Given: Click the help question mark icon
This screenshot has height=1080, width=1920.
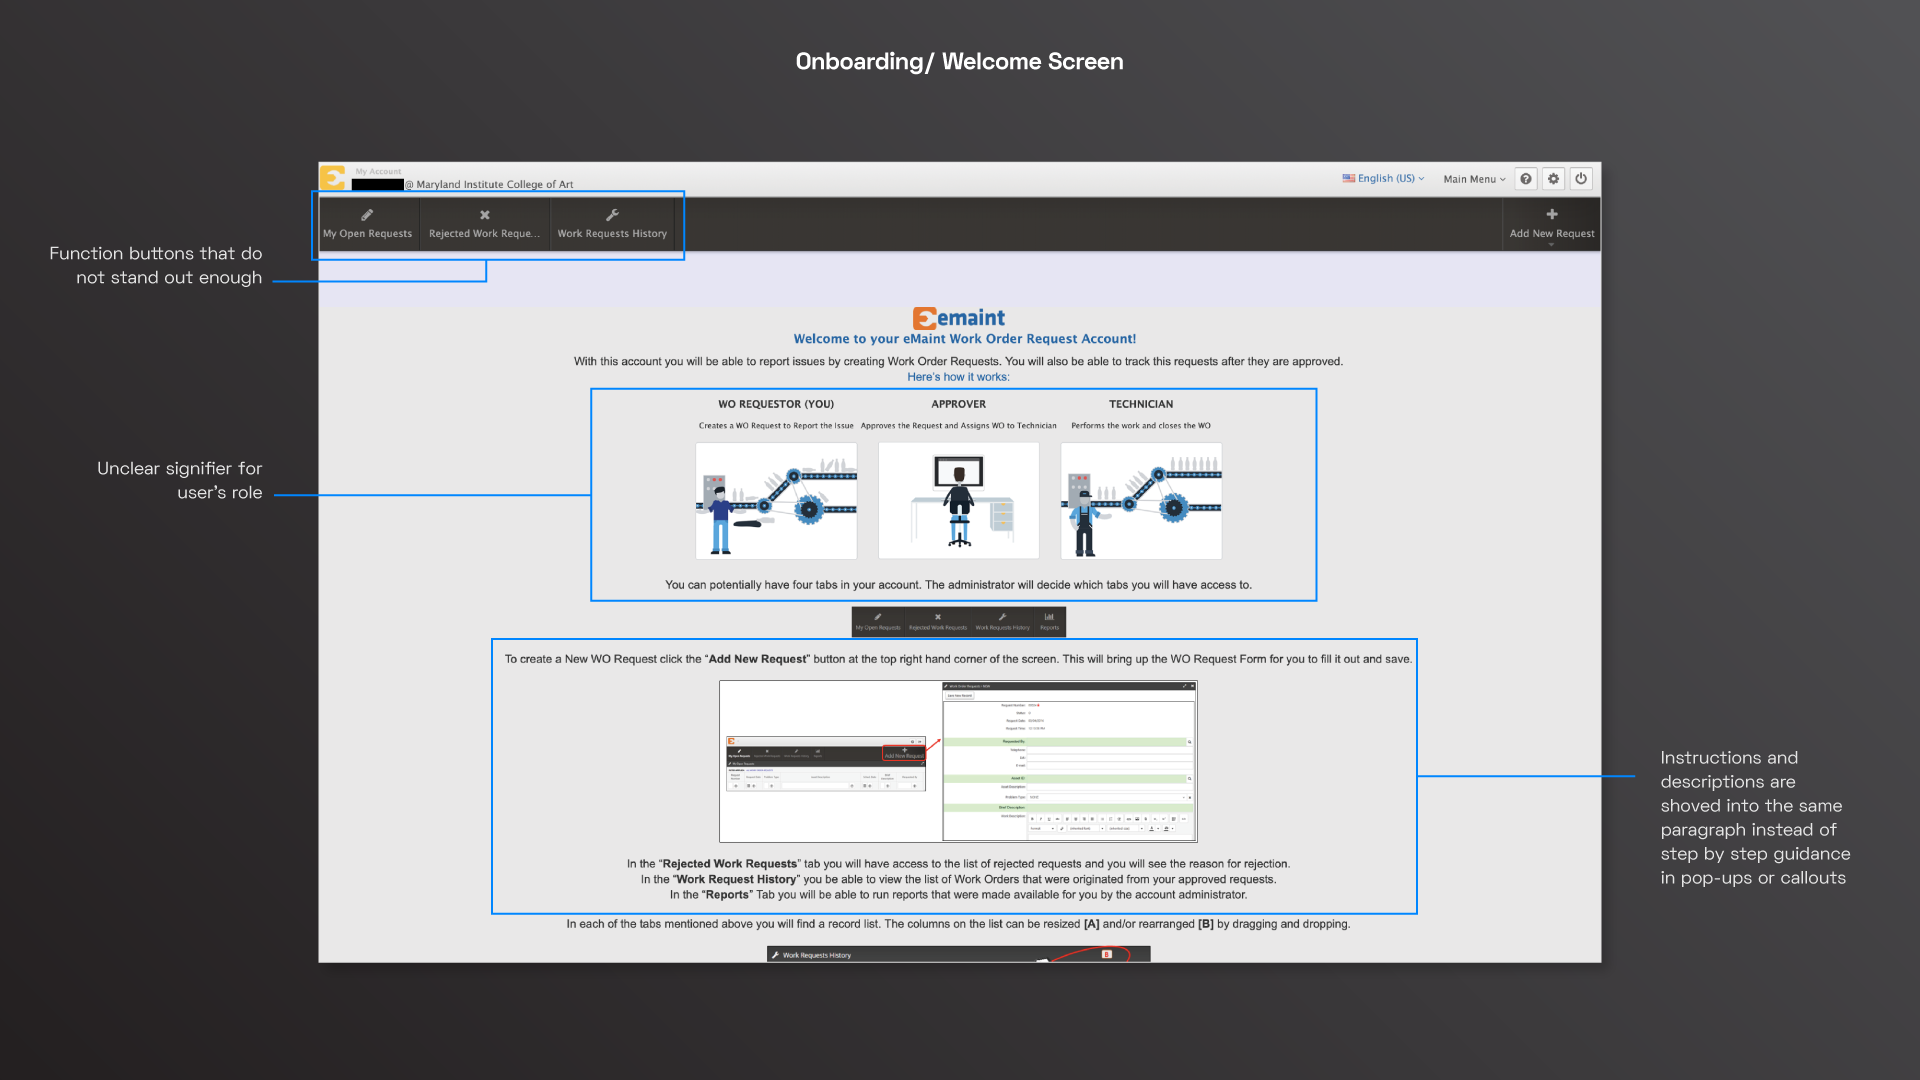Looking at the screenshot, I should 1526,179.
